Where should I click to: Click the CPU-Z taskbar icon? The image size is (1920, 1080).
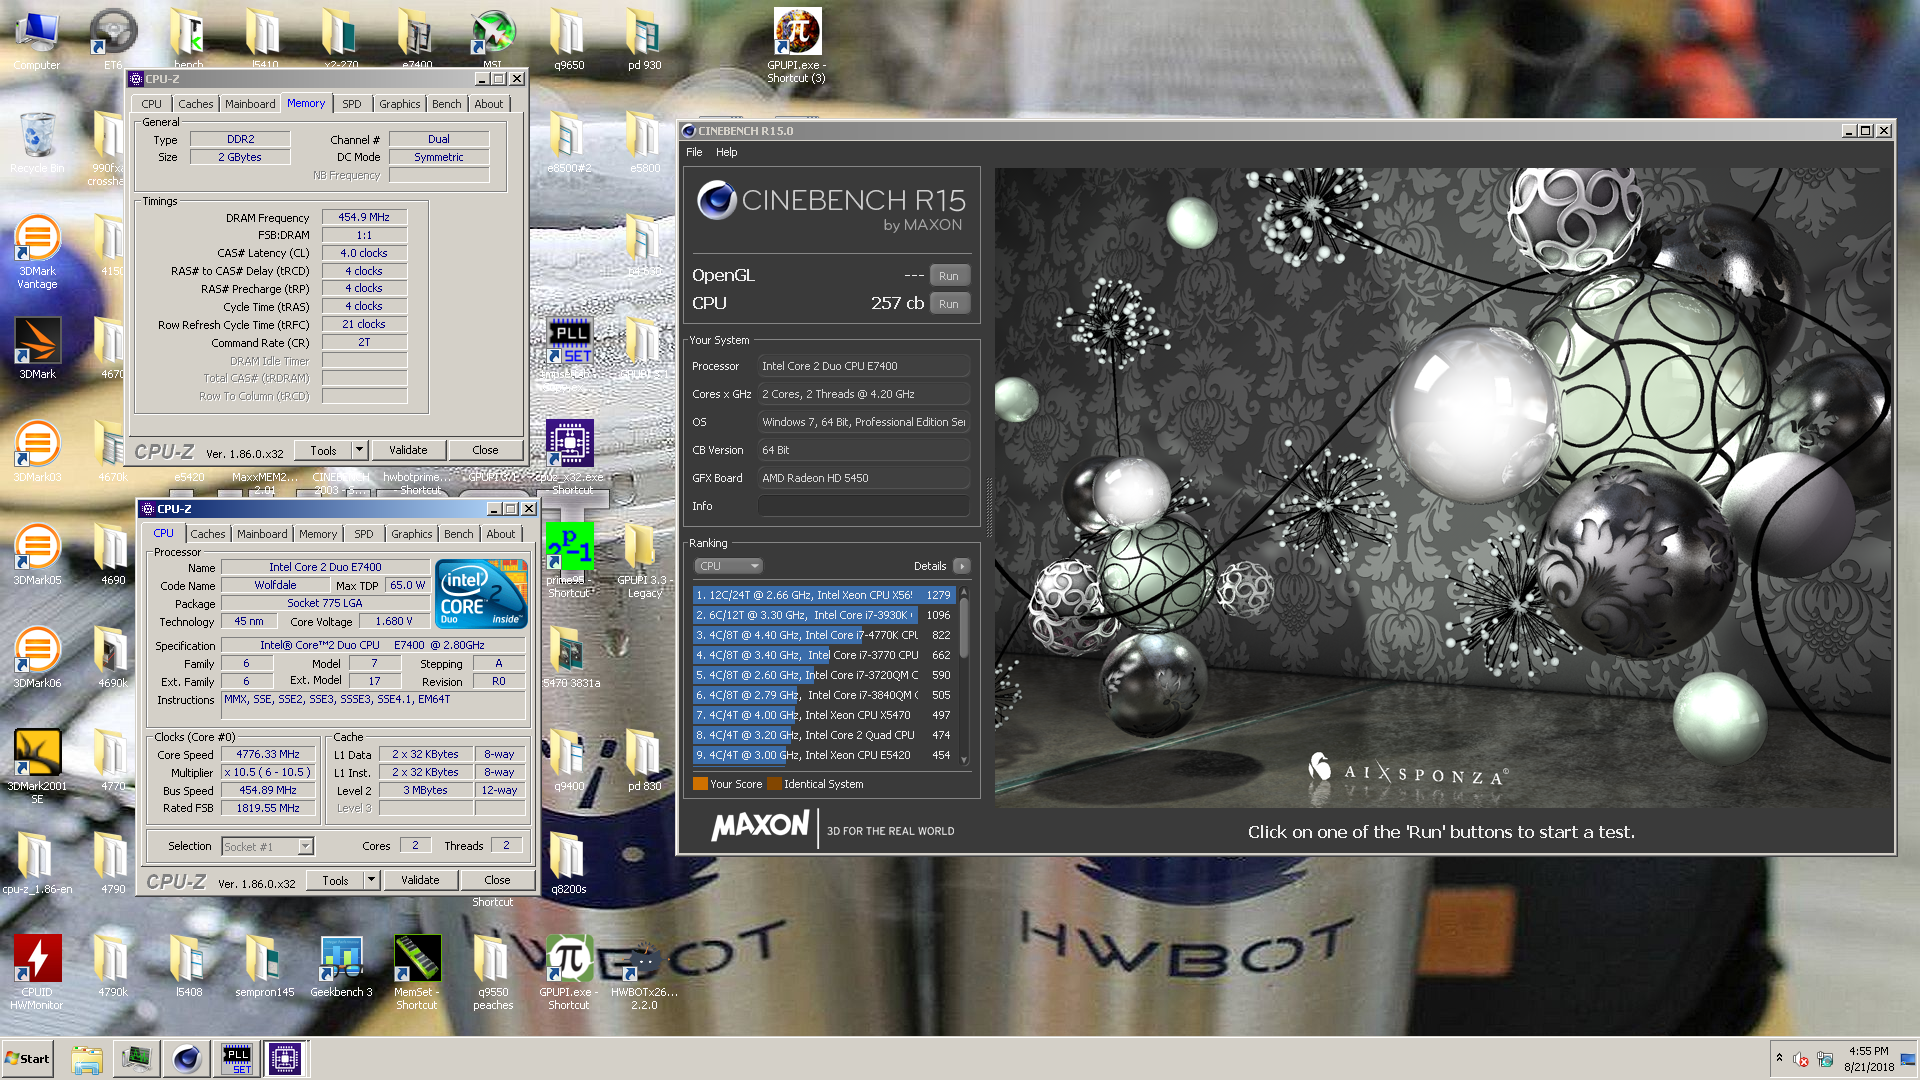(285, 1058)
